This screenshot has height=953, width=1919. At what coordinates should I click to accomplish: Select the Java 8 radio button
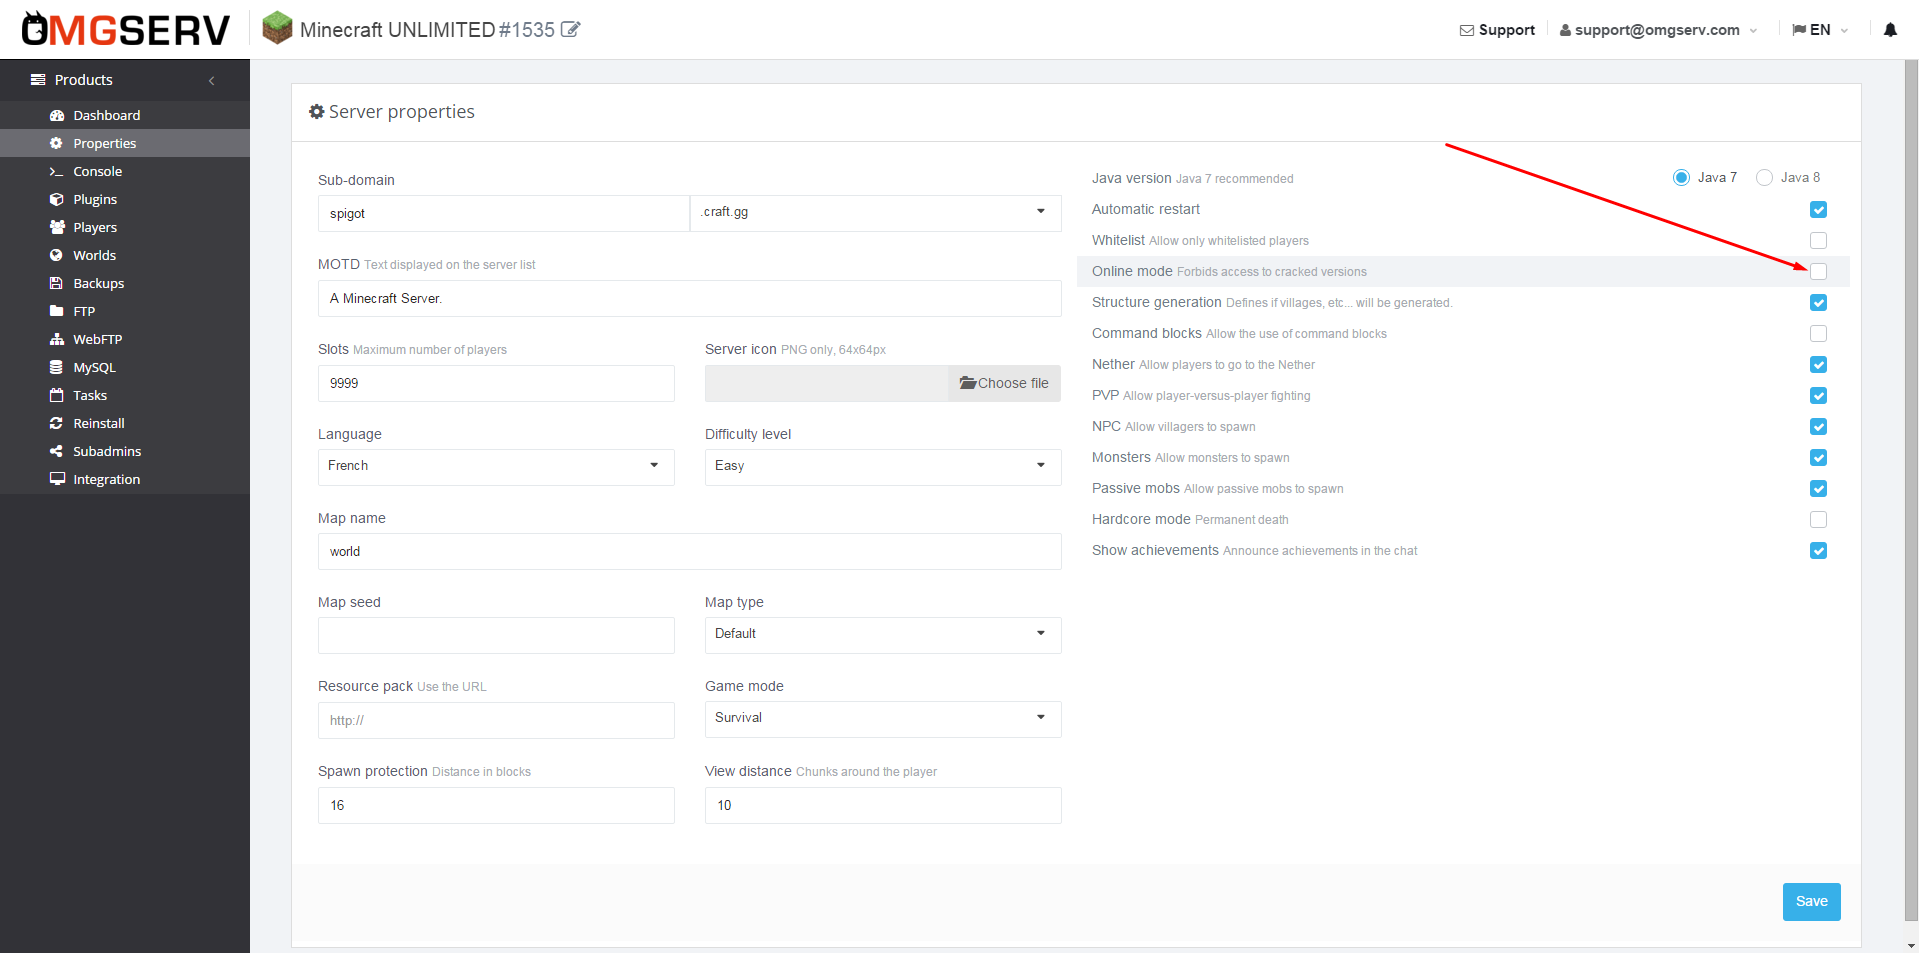(x=1764, y=177)
